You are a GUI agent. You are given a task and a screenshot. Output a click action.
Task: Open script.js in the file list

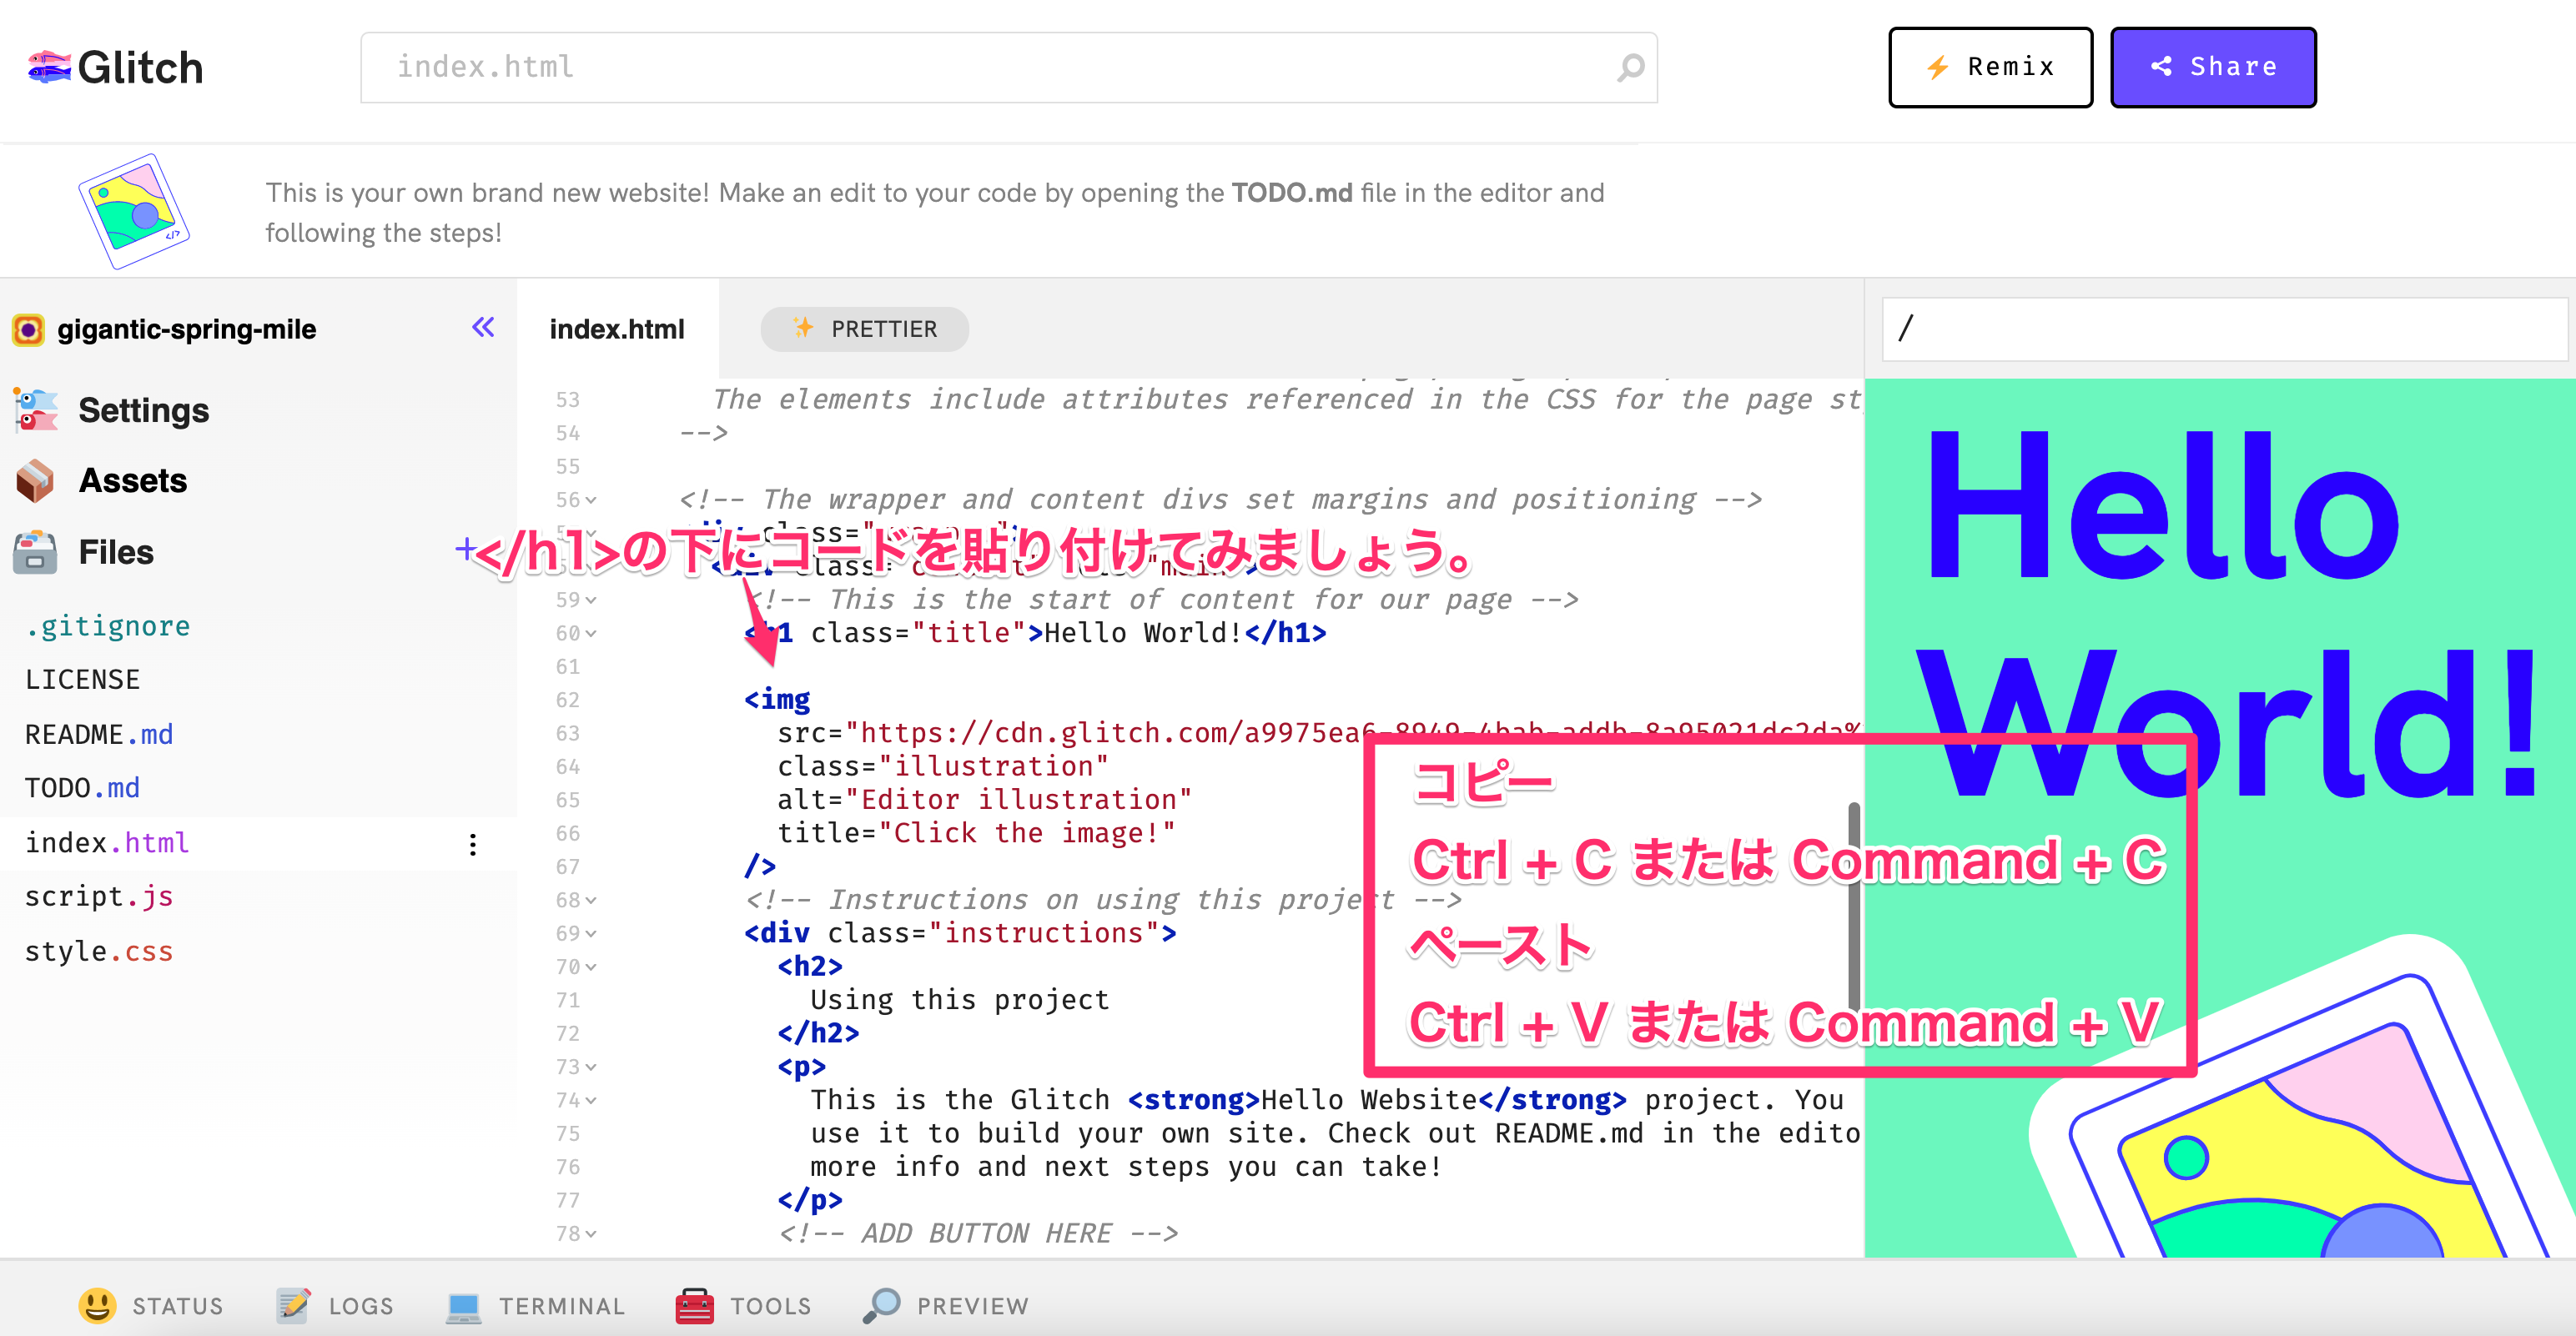99,896
